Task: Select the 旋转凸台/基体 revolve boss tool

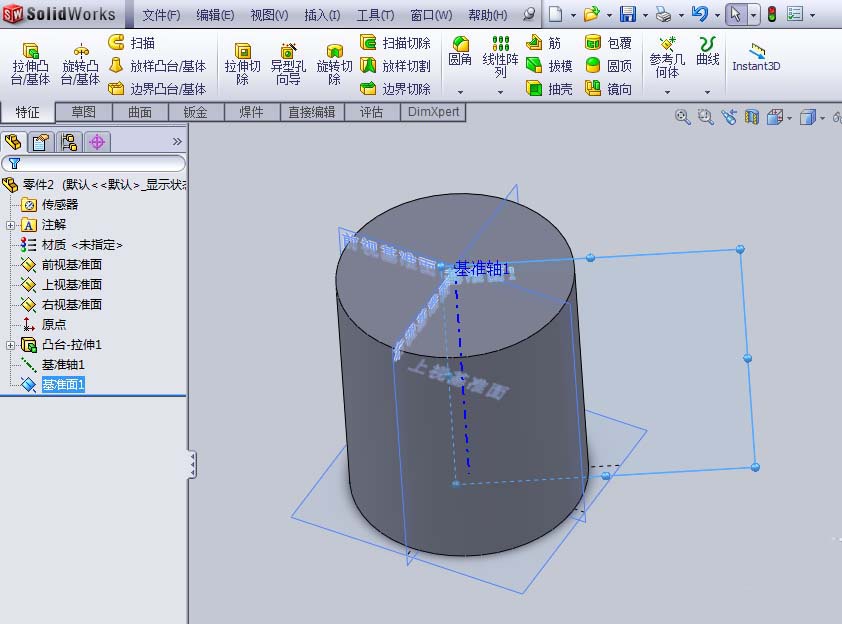Action: [81, 64]
